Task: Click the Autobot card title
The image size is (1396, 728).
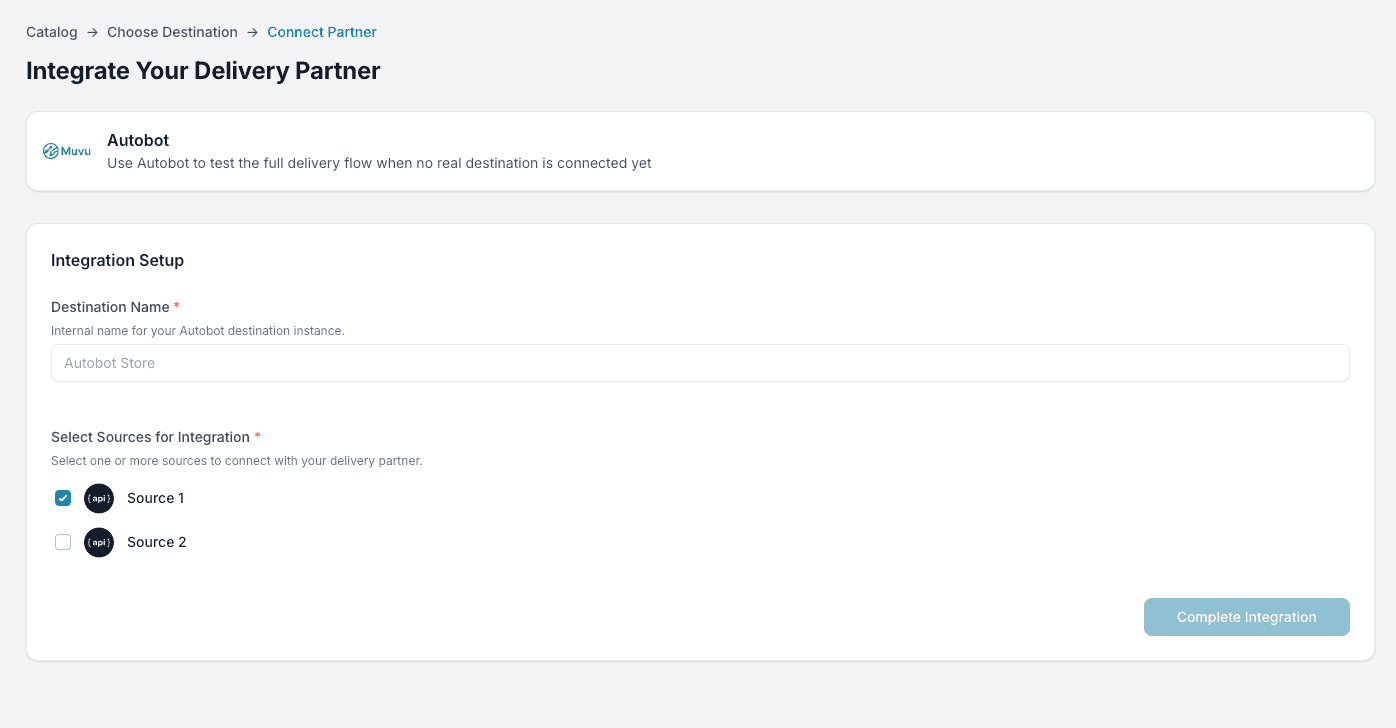Action: tap(138, 140)
